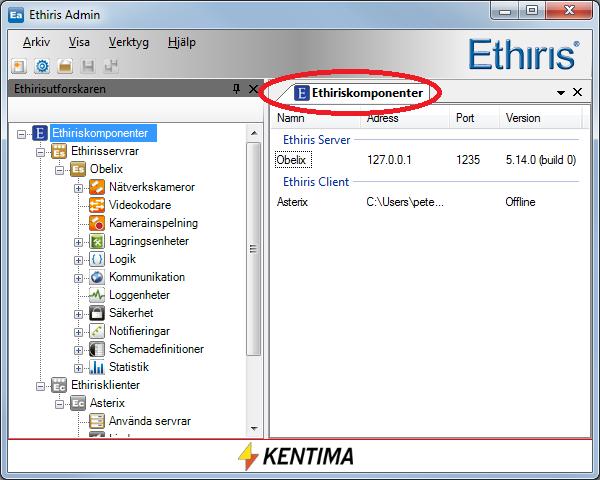
Task: Click the Logik braces icon
Action: [x=97, y=259]
